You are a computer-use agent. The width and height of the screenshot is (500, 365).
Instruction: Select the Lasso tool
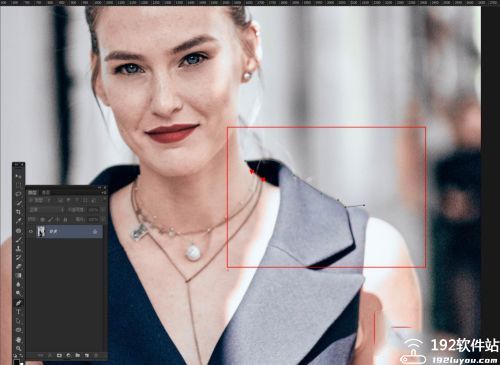18,194
